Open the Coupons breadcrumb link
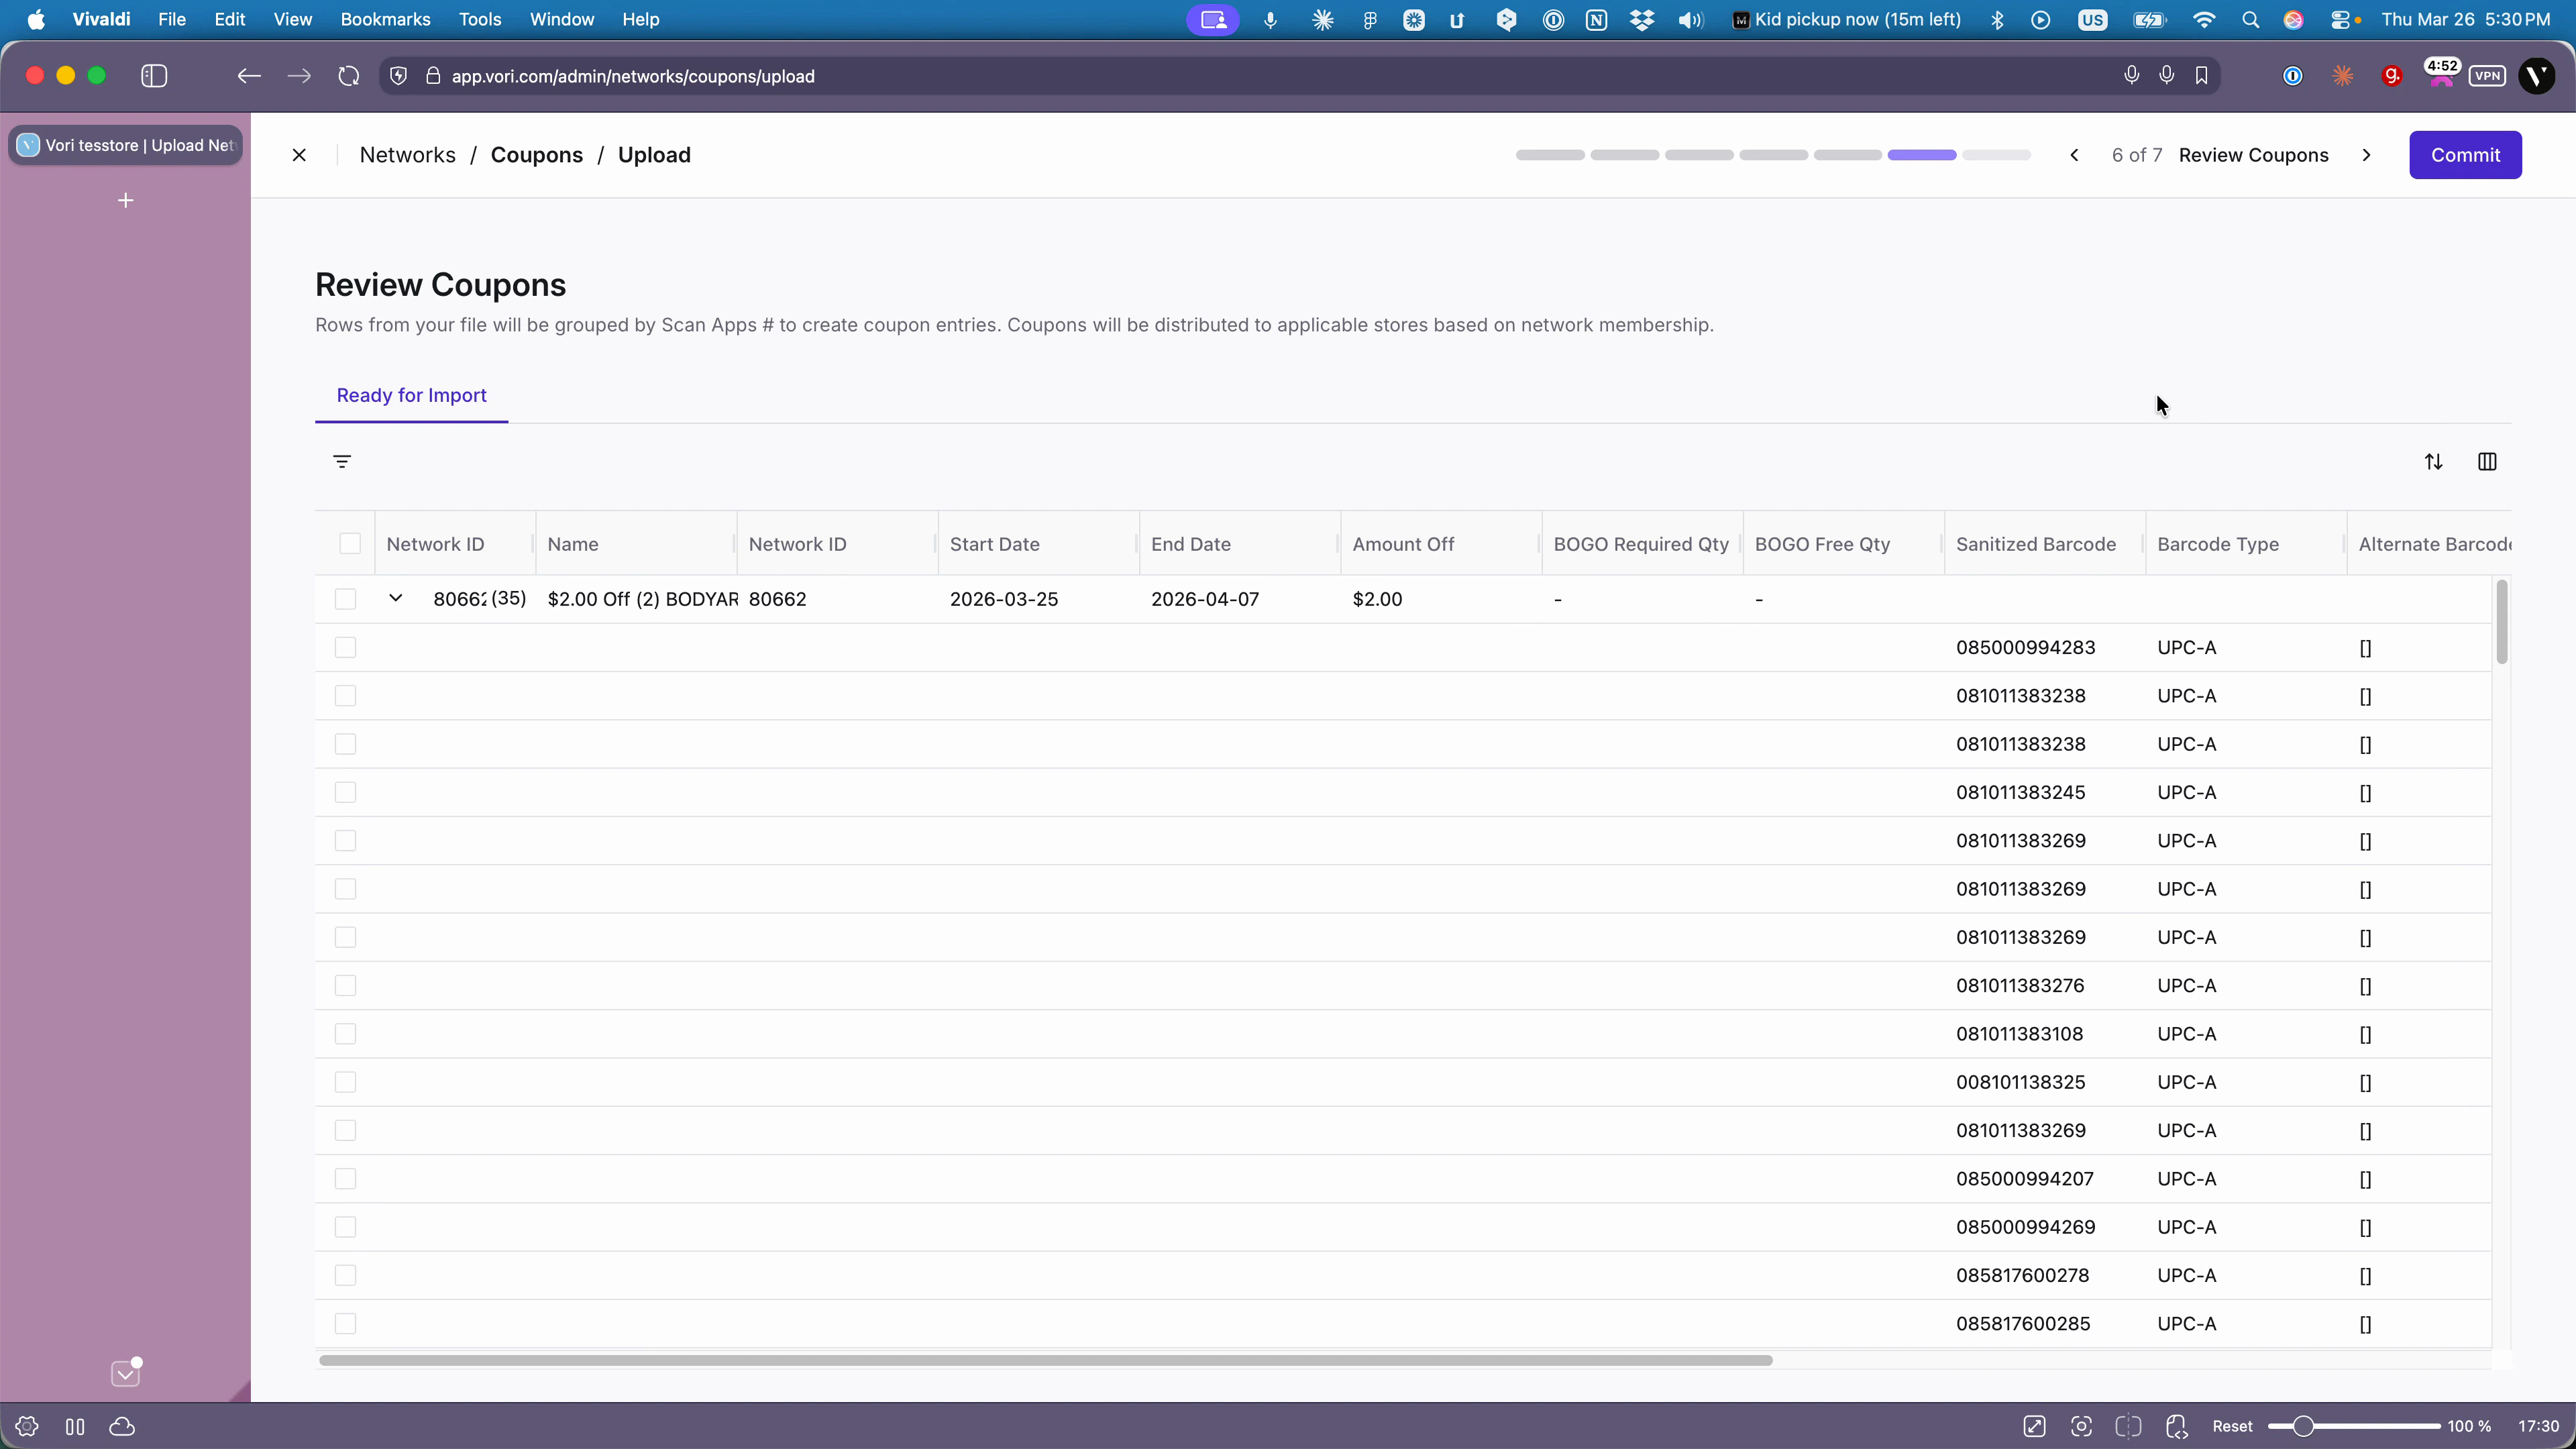The image size is (2576, 1449). click(536, 155)
